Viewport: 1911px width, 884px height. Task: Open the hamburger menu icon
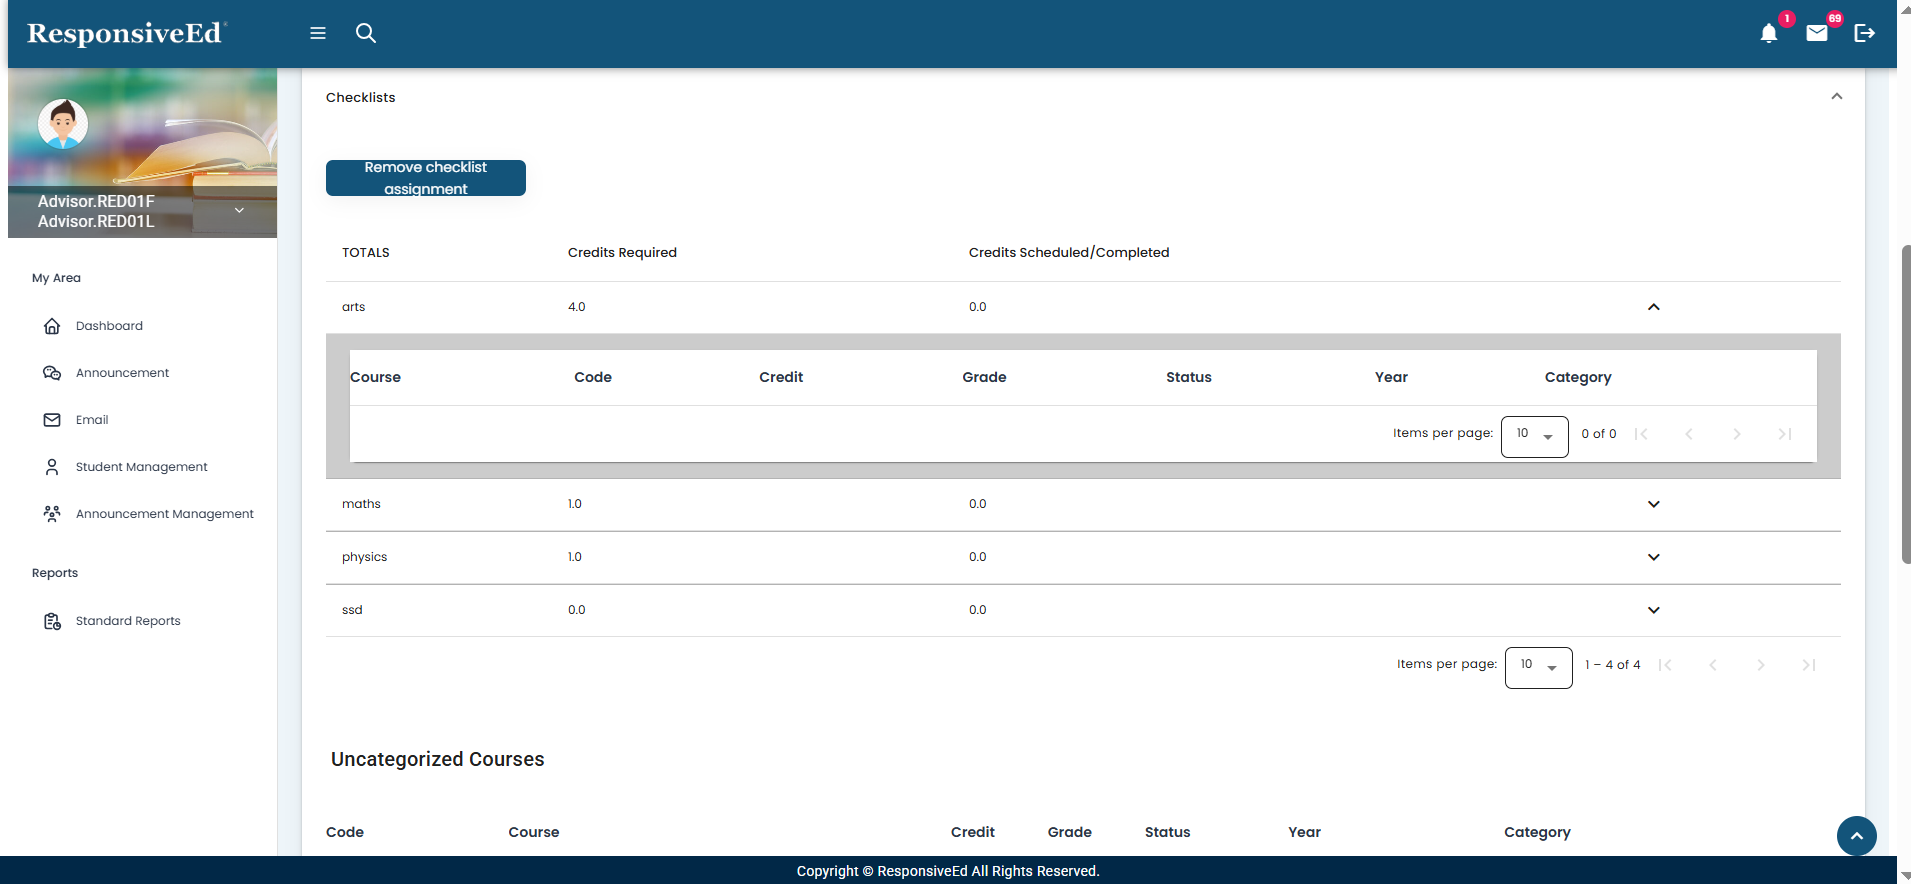click(318, 33)
